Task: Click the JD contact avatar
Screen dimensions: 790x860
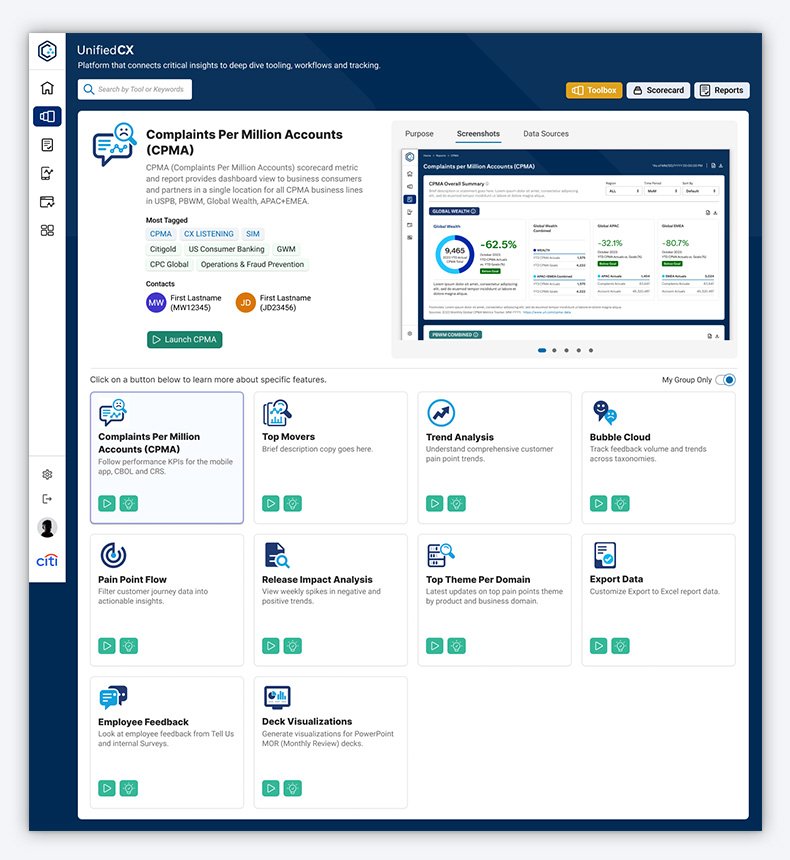Action: click(246, 302)
